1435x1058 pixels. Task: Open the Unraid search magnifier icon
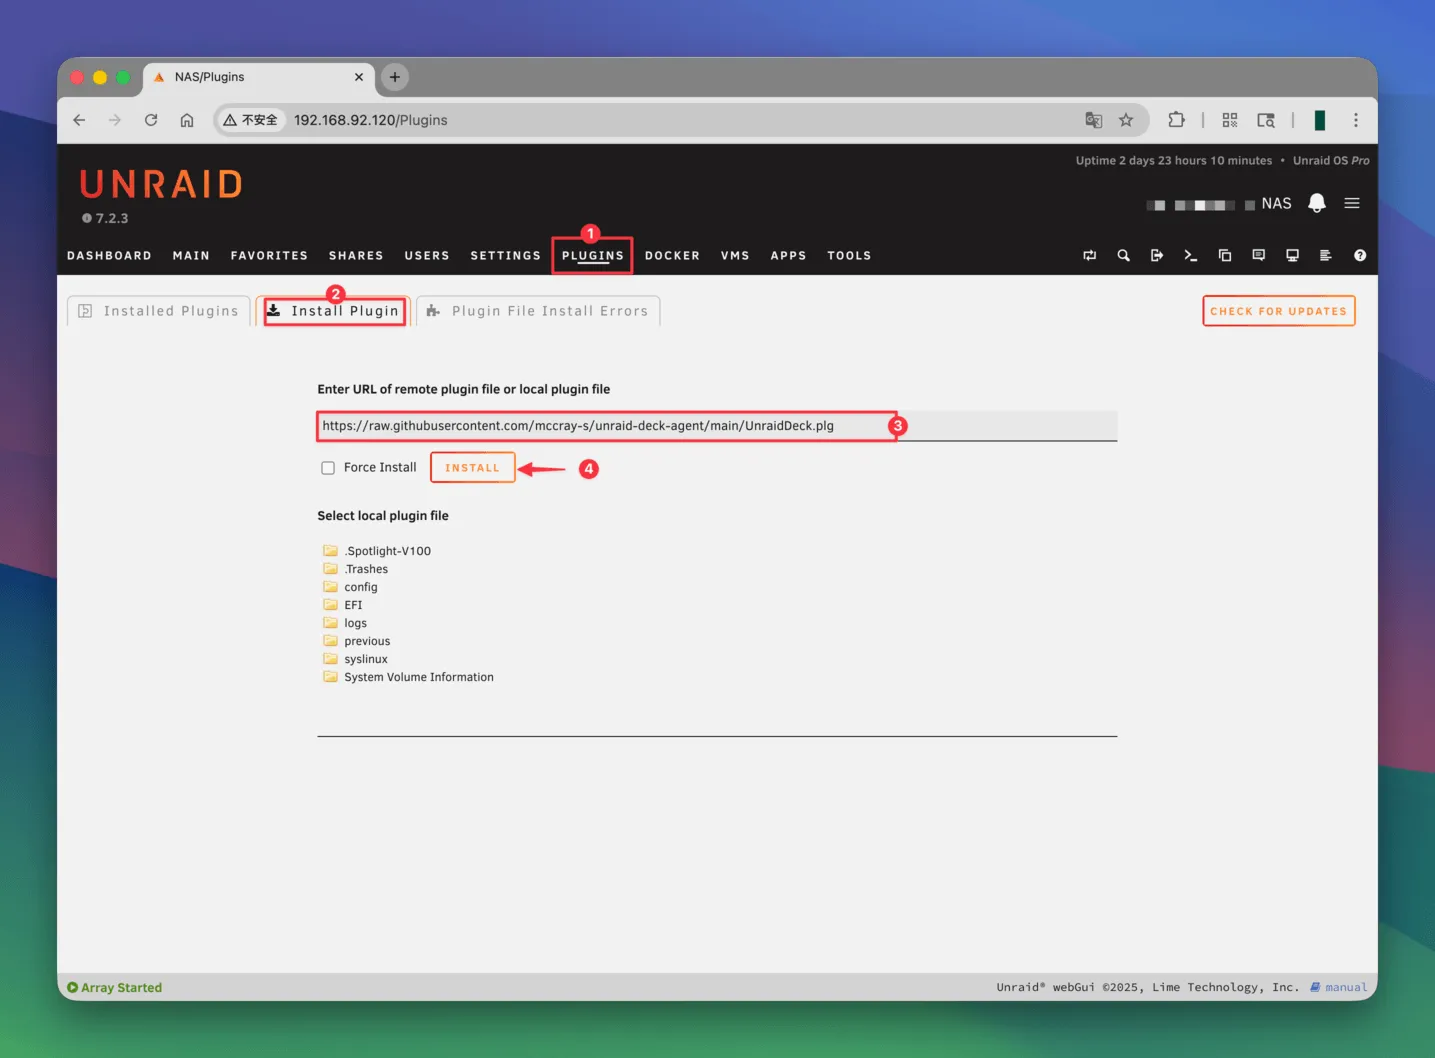1124,256
